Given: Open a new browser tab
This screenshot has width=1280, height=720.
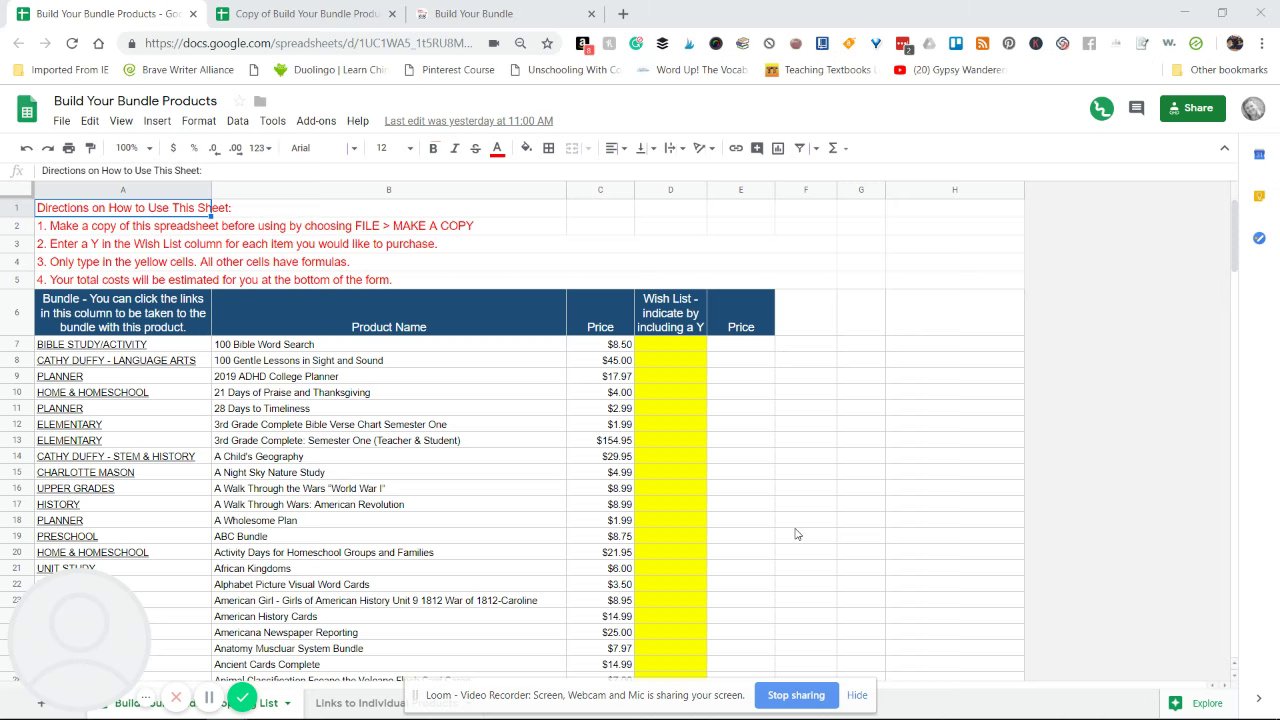Looking at the screenshot, I should [623, 14].
